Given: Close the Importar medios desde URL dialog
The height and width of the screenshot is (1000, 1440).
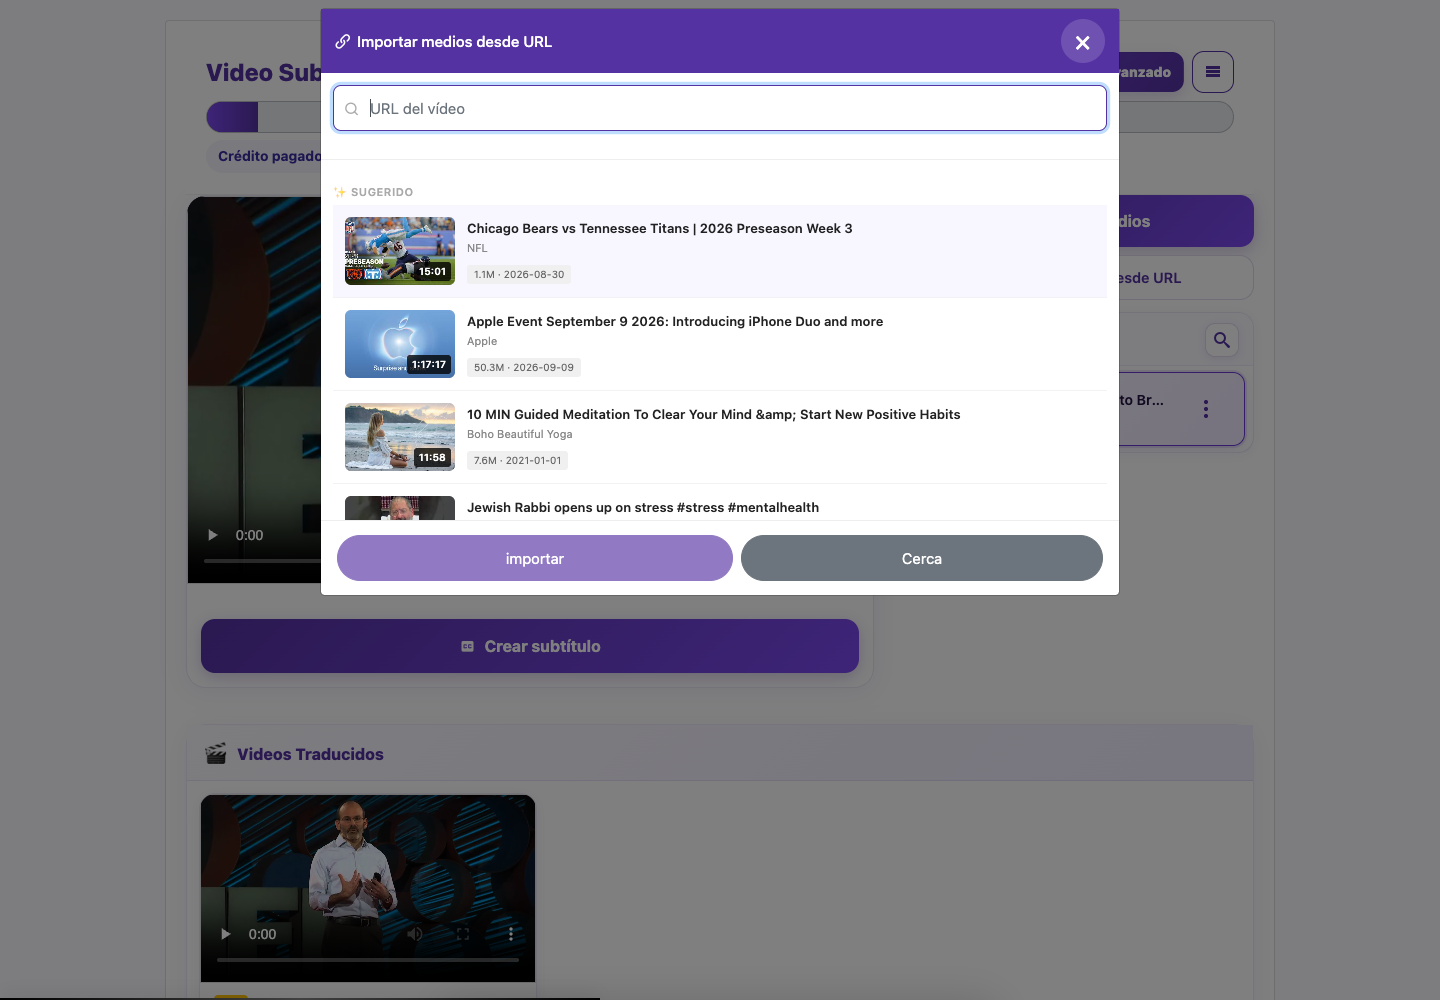Looking at the screenshot, I should (1083, 42).
